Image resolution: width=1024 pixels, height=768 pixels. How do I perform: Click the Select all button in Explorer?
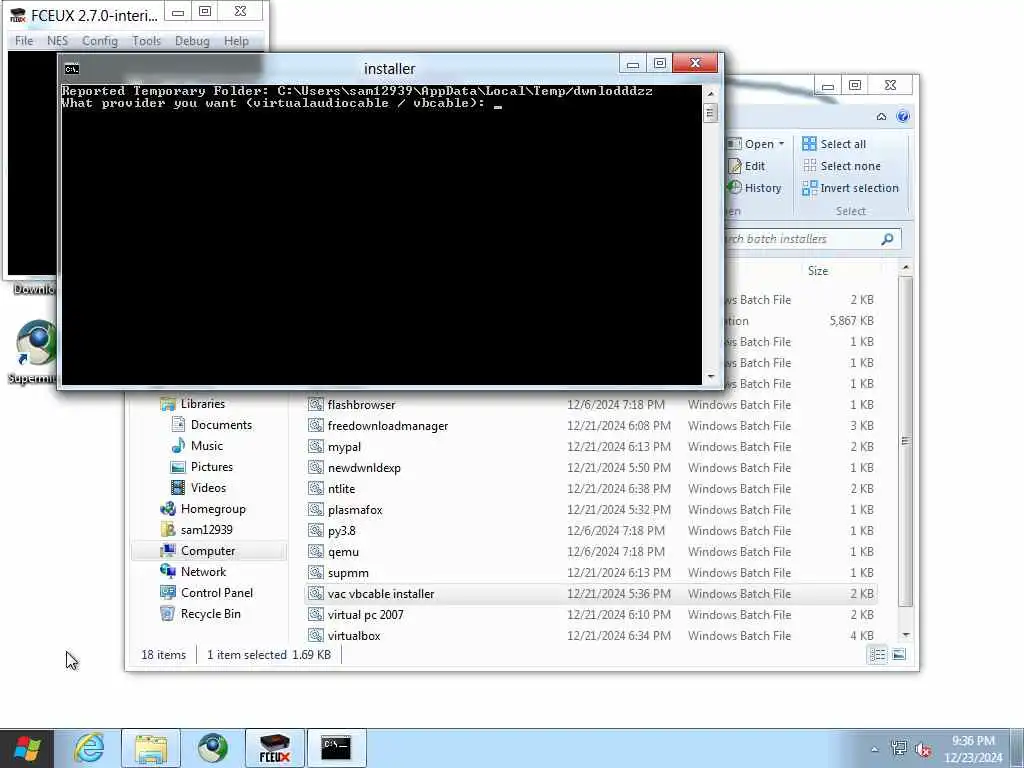834,144
